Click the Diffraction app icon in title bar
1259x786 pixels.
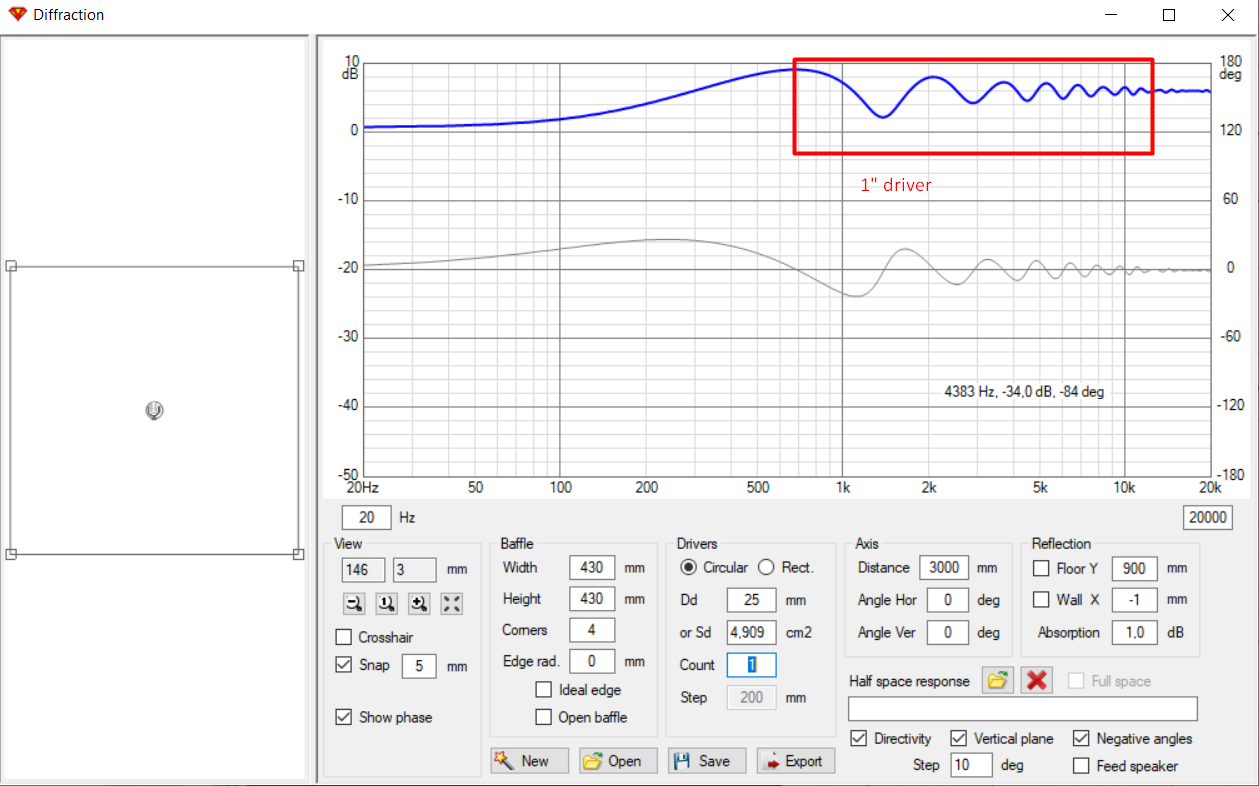tap(17, 15)
